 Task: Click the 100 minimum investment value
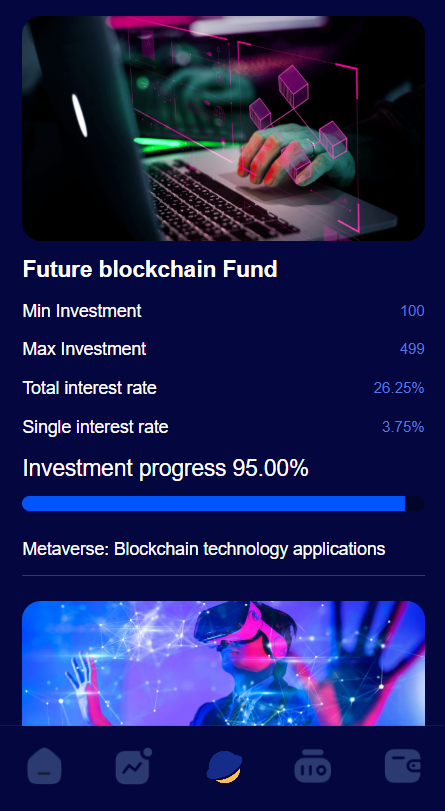[412, 311]
